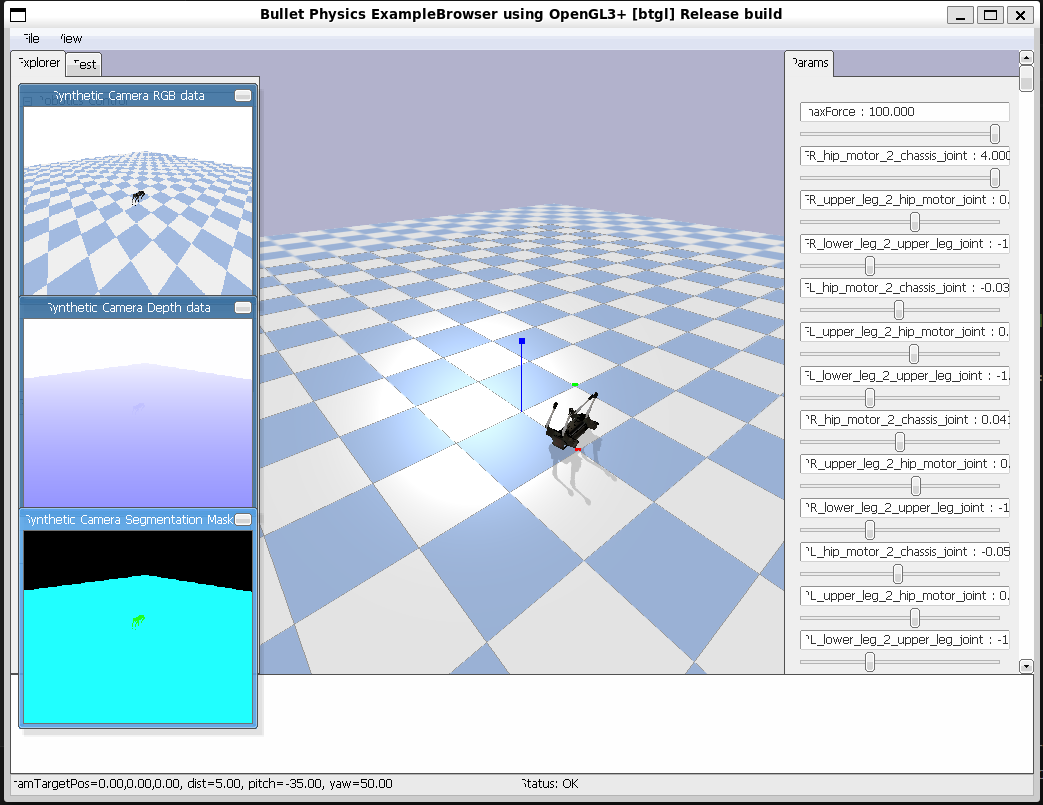Click the RL_hip_motor_2_chassis_joint slider handle
1043x805 pixels.
click(898, 574)
